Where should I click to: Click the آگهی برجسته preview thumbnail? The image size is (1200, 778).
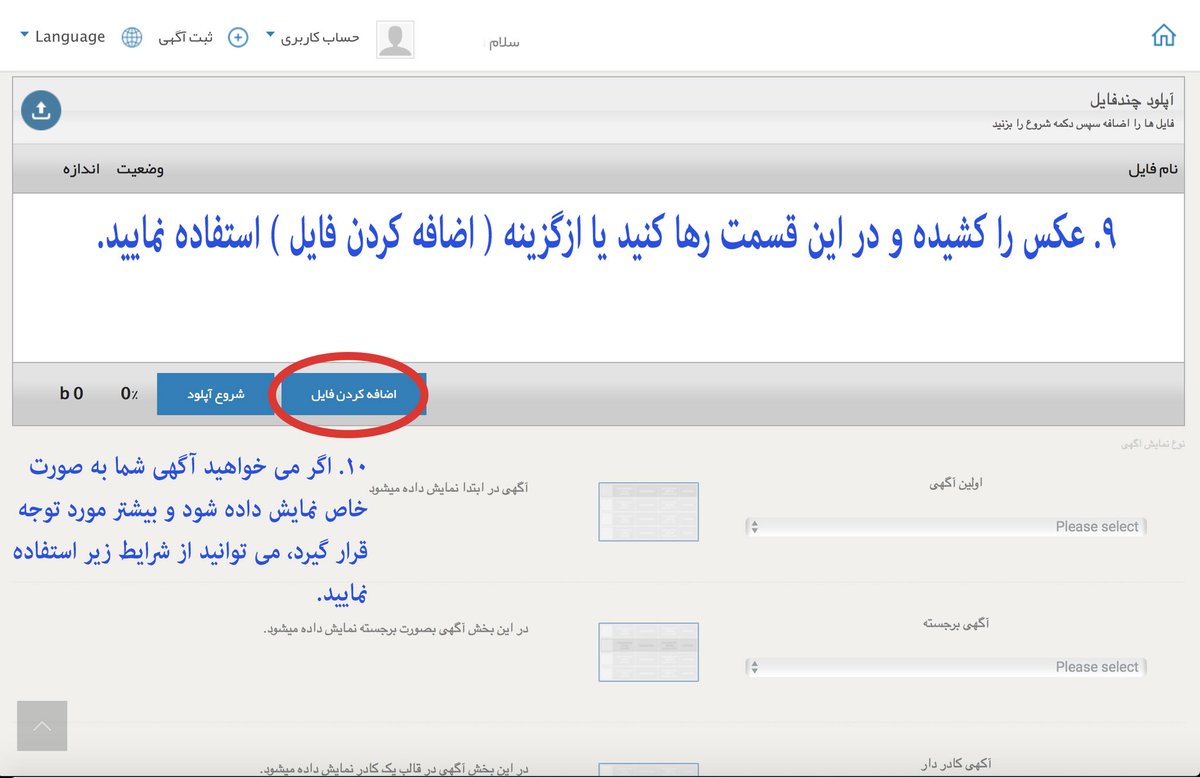pyautogui.click(x=649, y=652)
